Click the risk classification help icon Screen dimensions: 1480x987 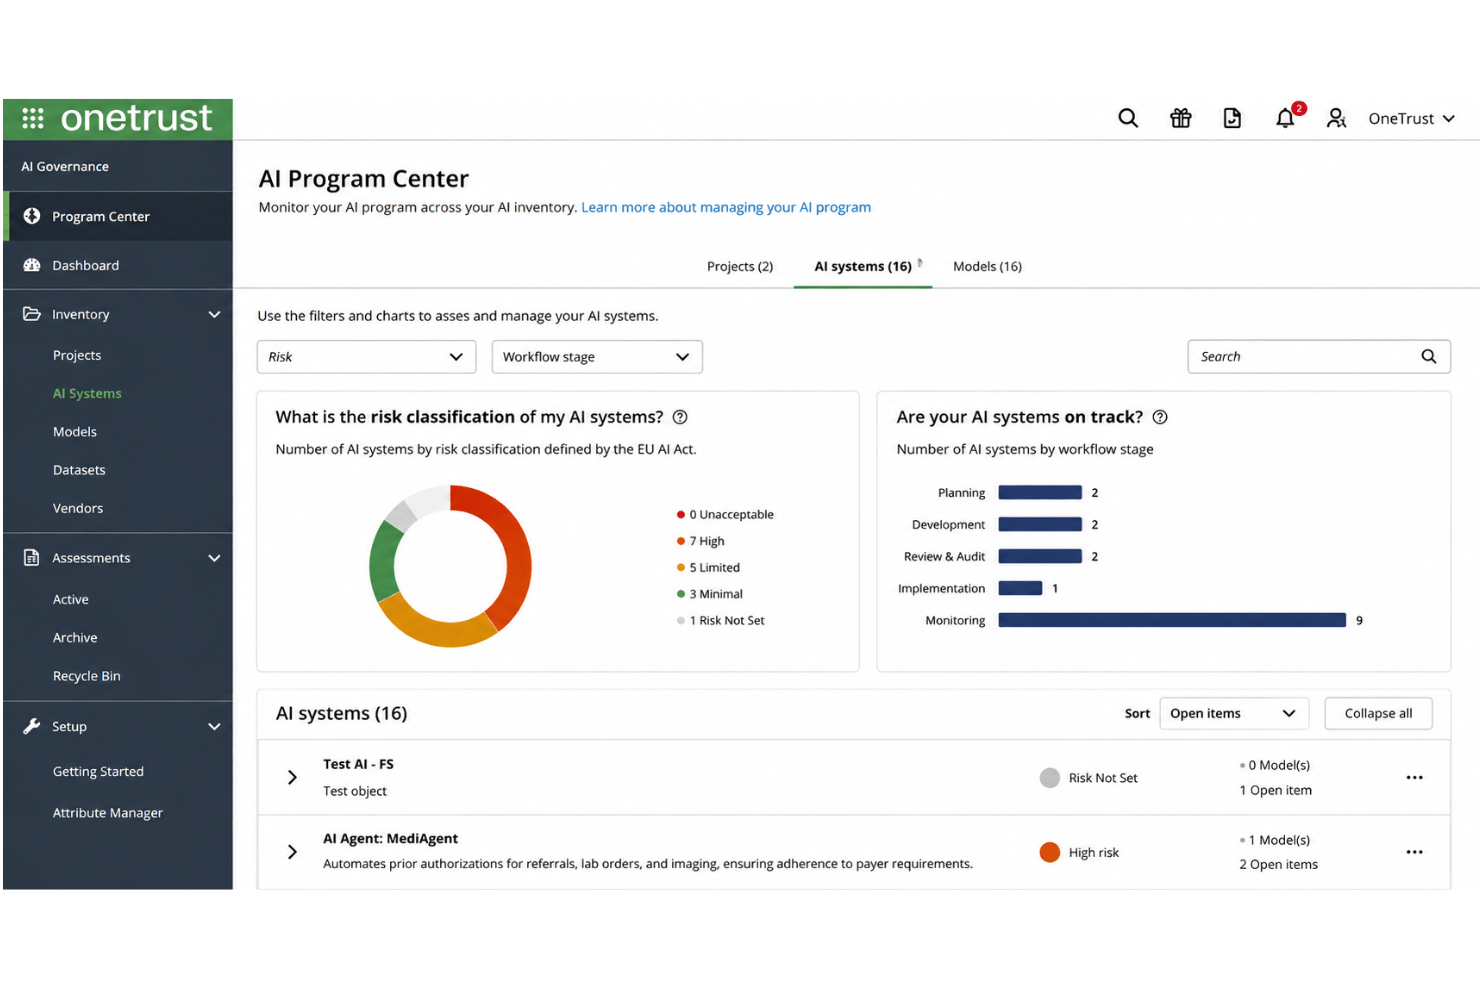click(x=680, y=417)
